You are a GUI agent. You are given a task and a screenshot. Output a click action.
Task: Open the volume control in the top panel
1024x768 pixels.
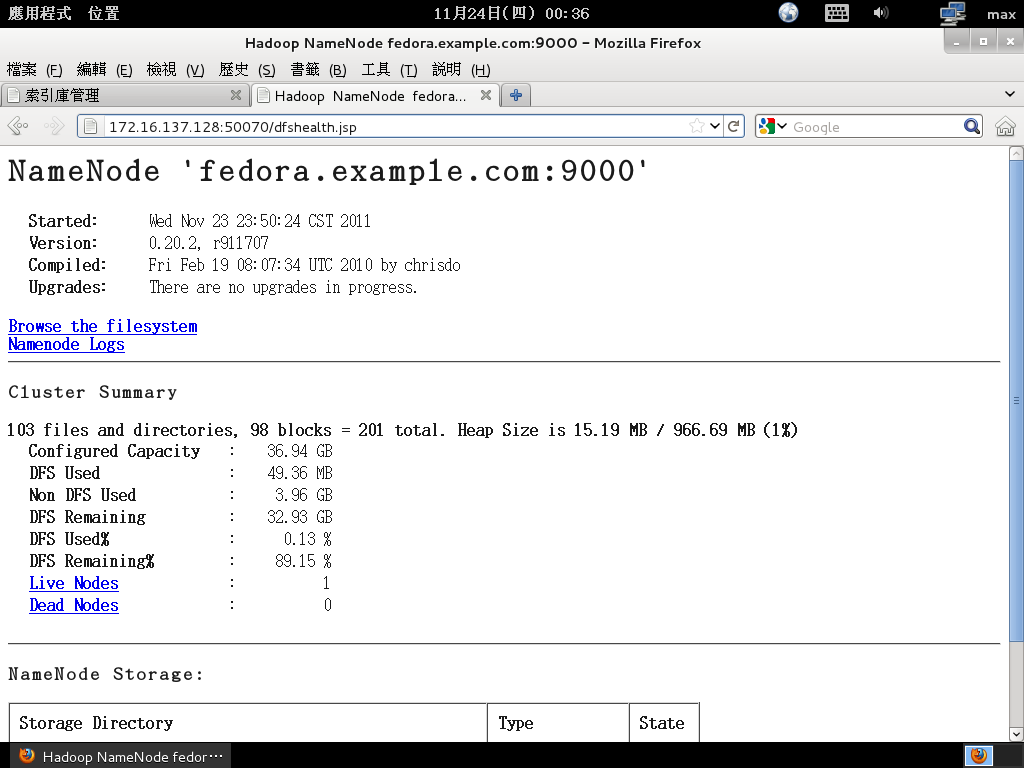pyautogui.click(x=881, y=13)
